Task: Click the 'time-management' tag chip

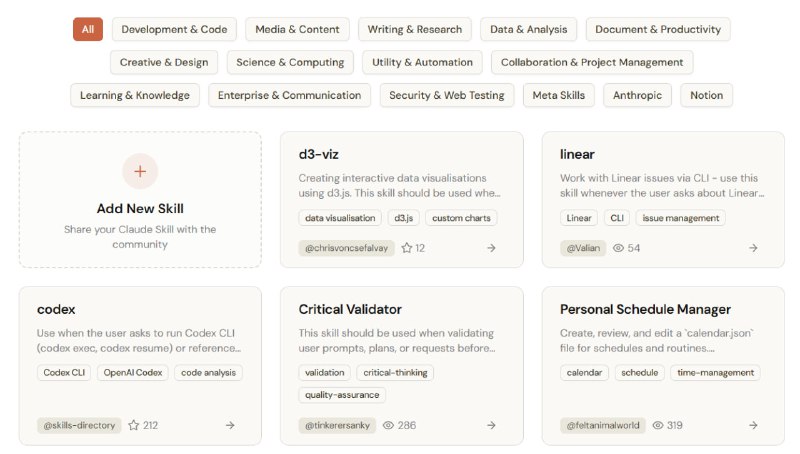Action: (715, 372)
